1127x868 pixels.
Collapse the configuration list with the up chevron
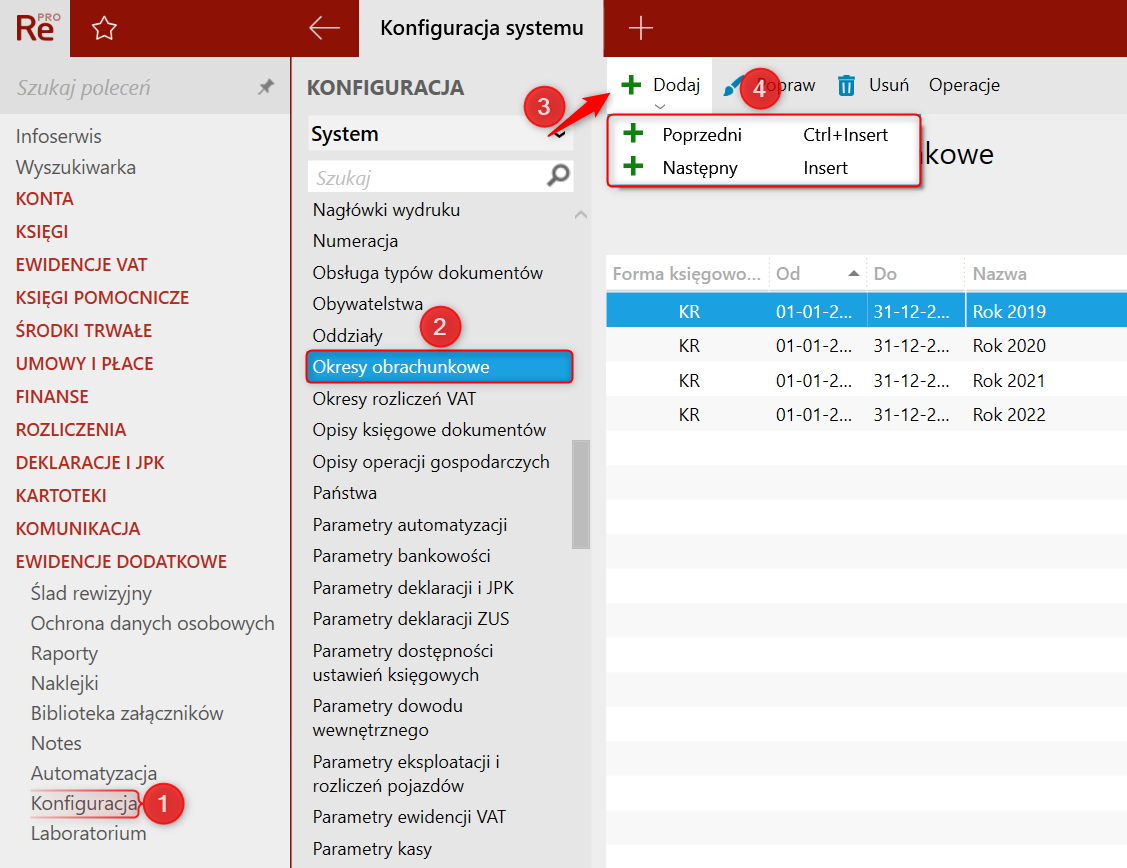(581, 214)
